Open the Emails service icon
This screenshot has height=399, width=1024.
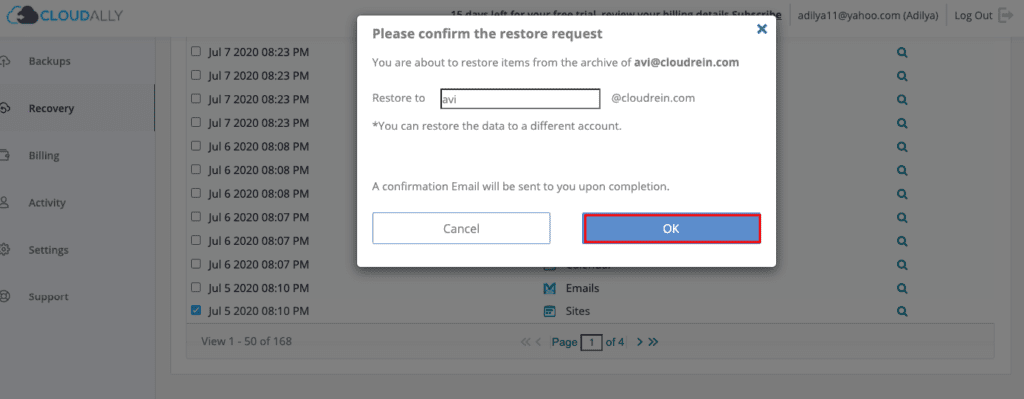[550, 288]
